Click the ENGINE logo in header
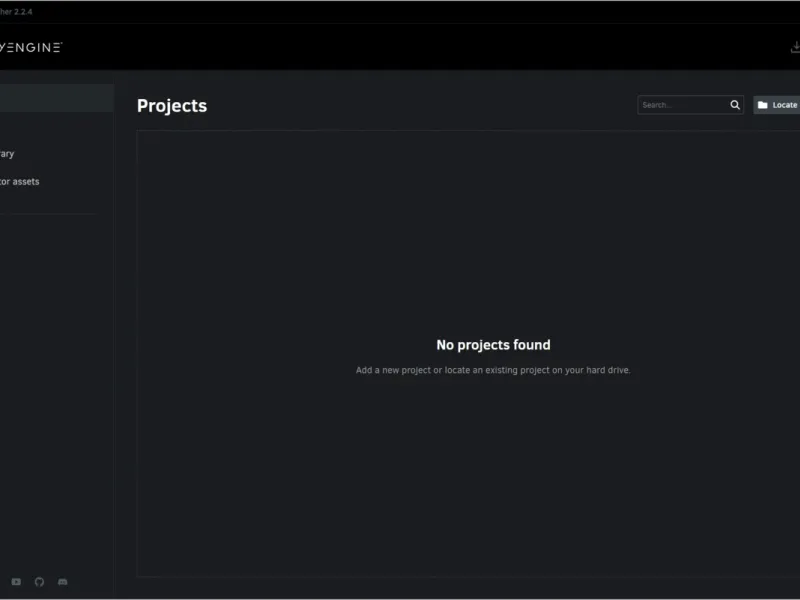Image resolution: width=800 pixels, height=600 pixels. point(31,47)
